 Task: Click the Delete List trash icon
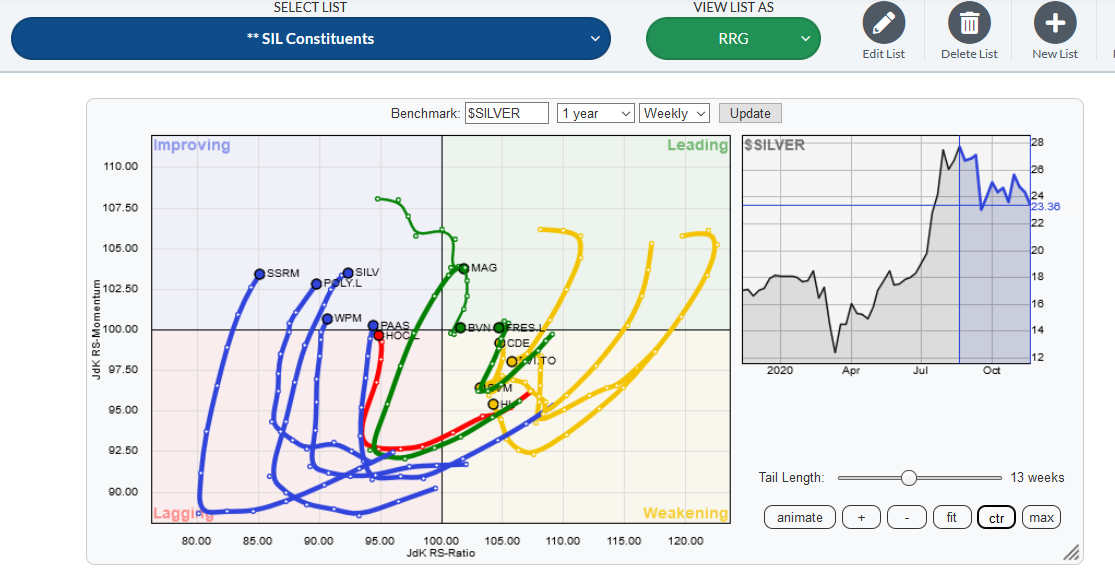(x=969, y=23)
